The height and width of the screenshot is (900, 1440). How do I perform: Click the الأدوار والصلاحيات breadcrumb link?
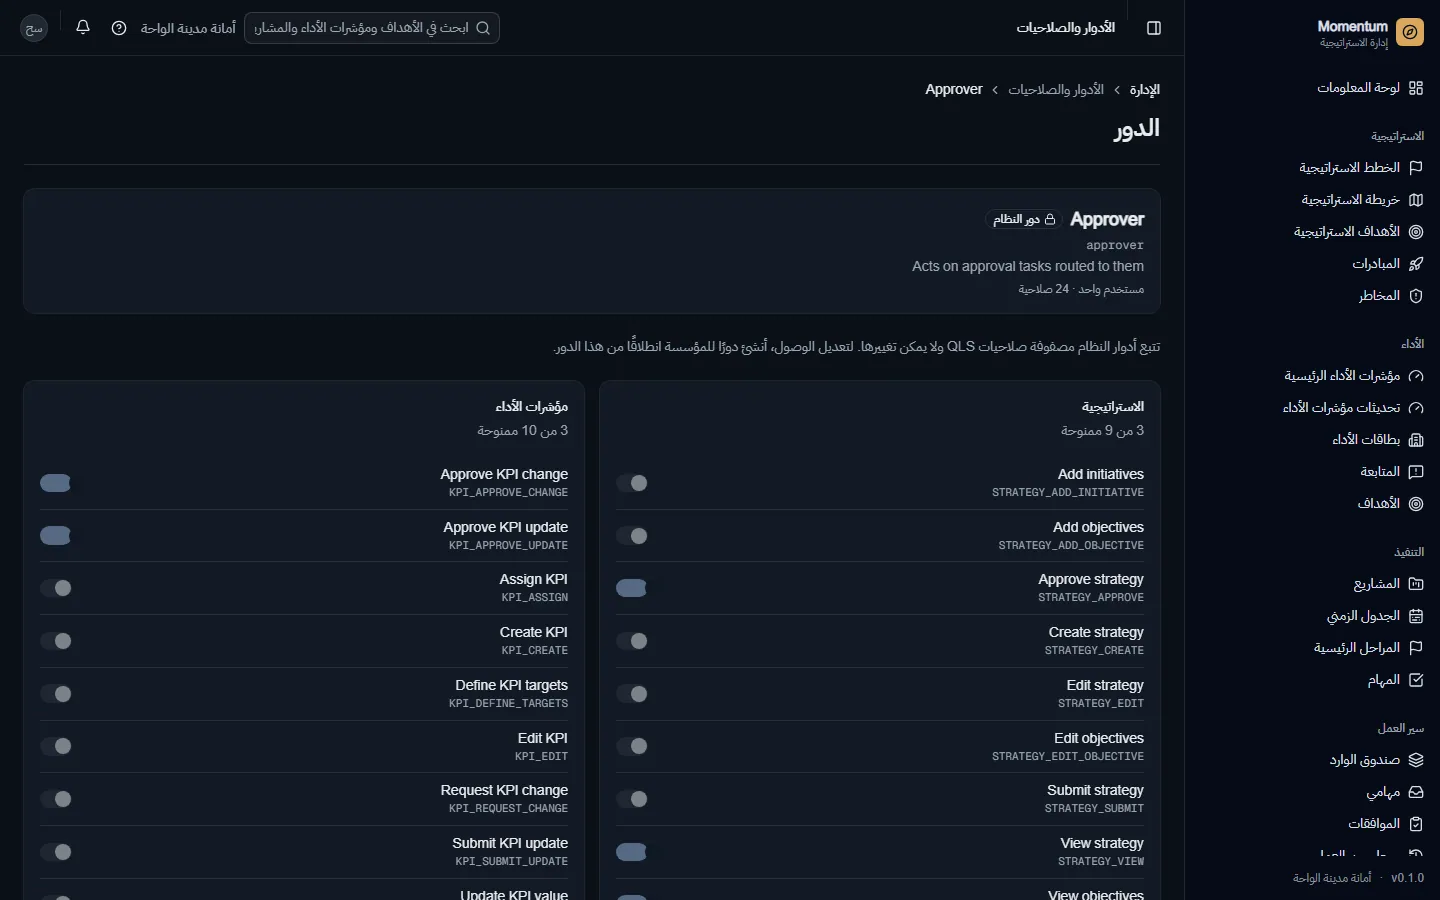1056,89
